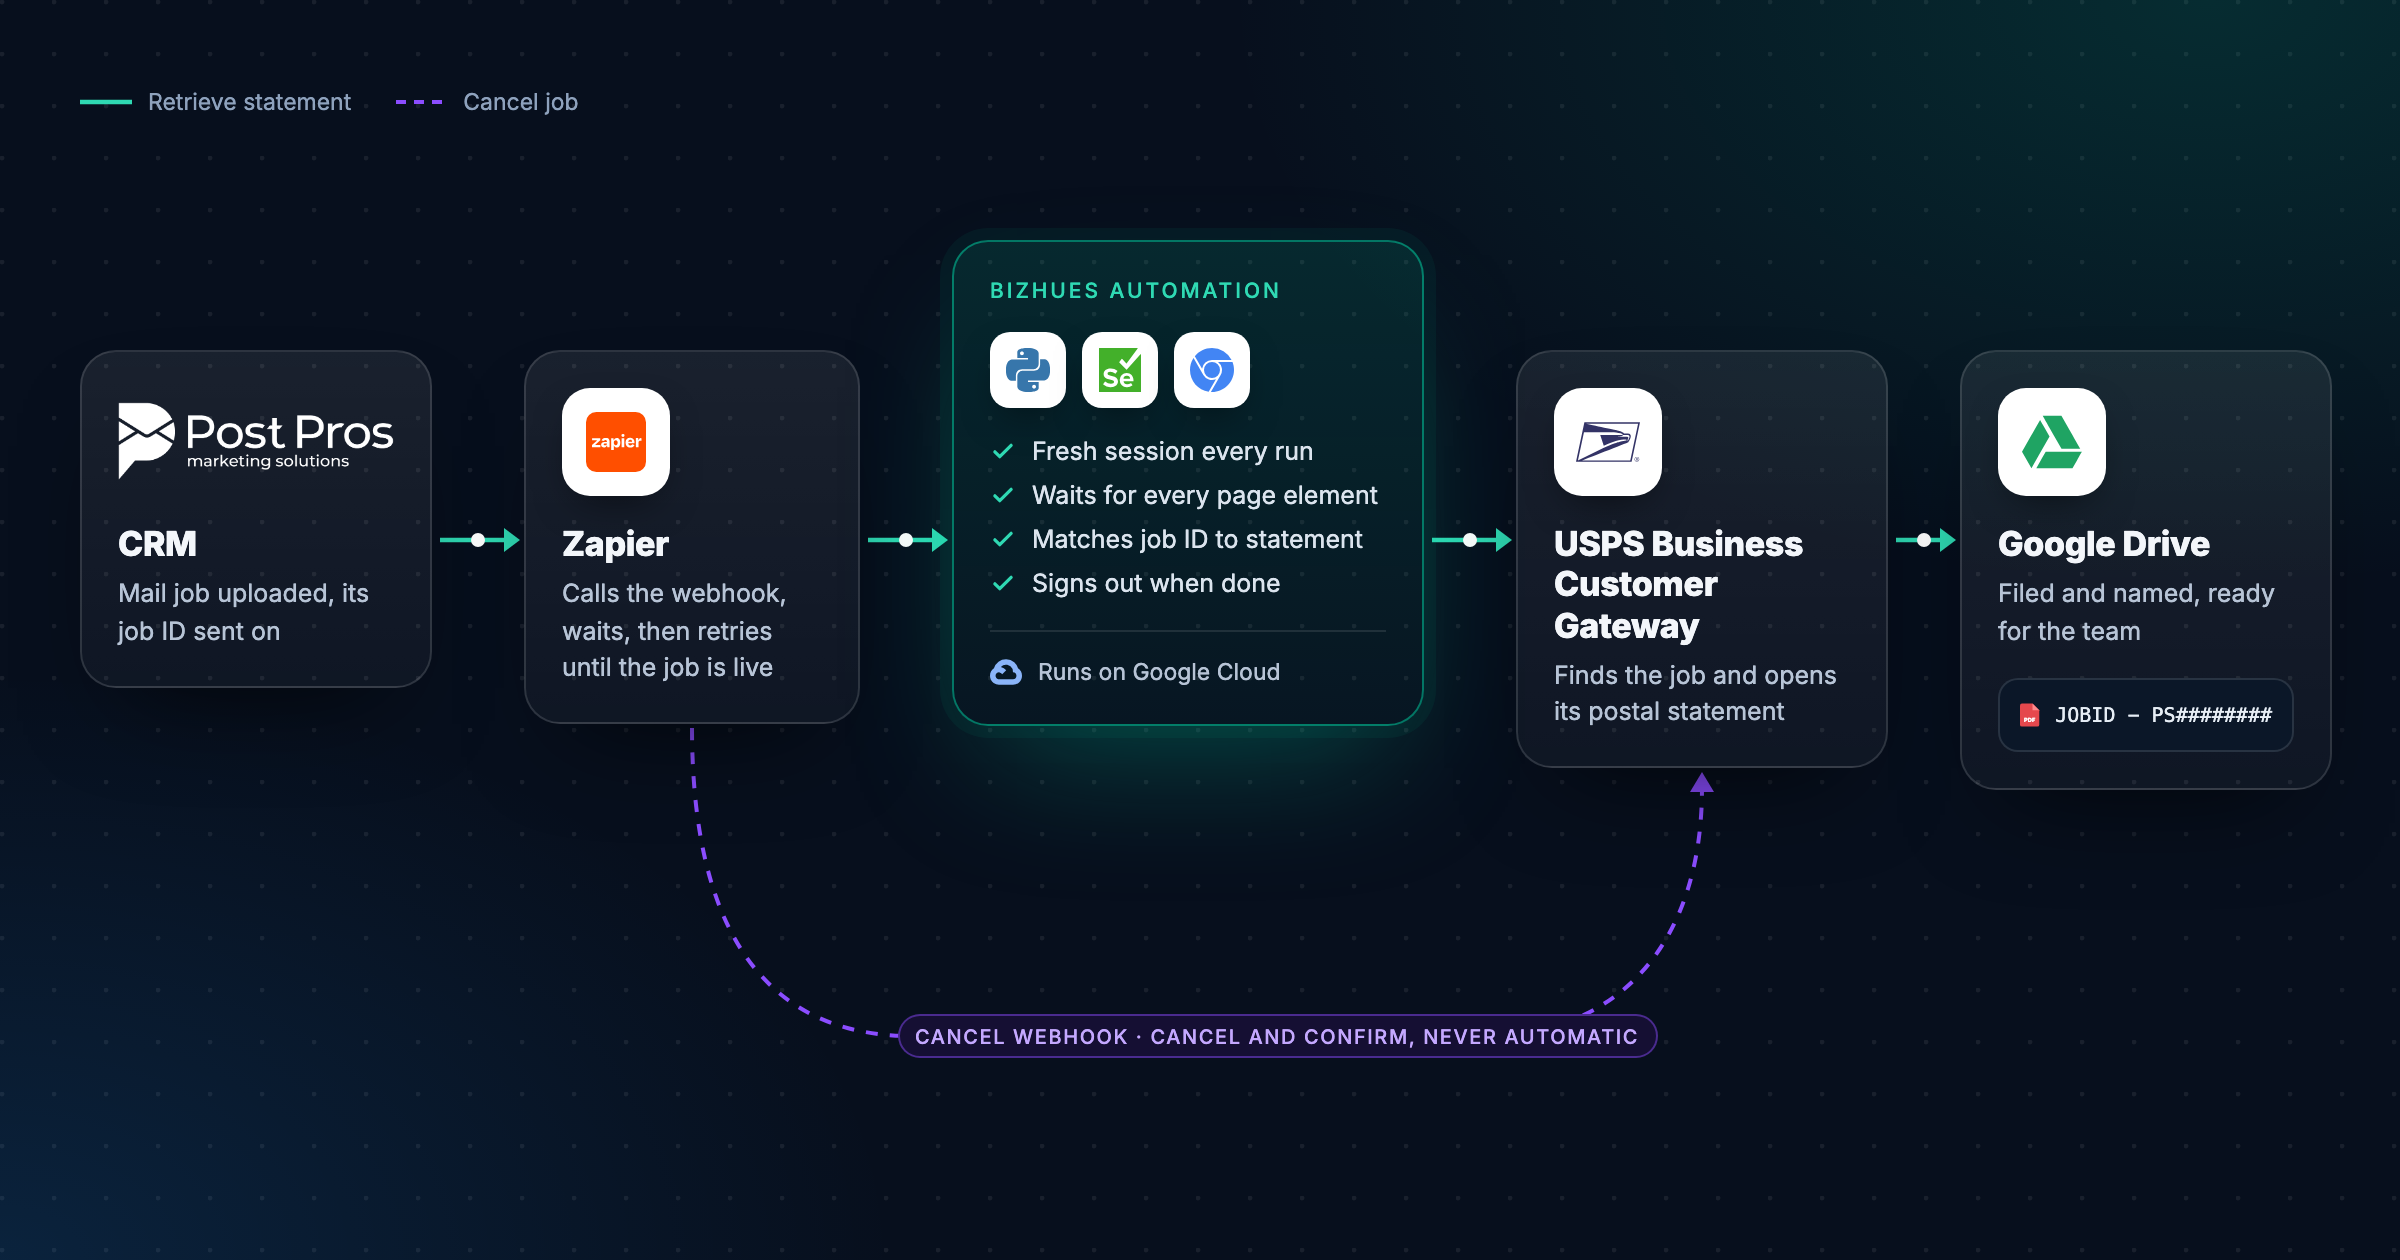Click the red PDF file icon
Screen dimensions: 2400x1260
coord(2030,715)
